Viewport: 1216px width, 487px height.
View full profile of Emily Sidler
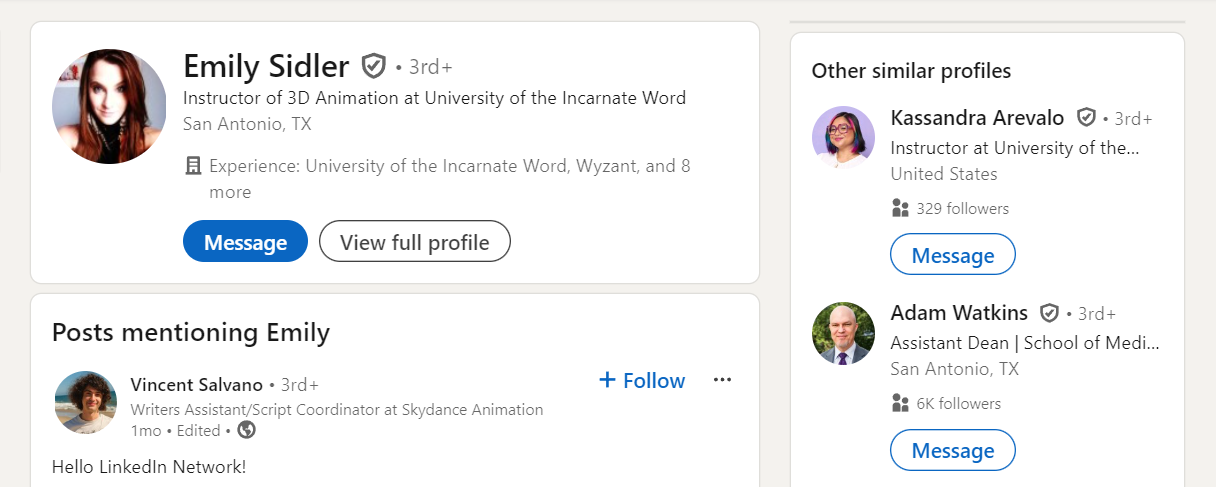pos(415,241)
